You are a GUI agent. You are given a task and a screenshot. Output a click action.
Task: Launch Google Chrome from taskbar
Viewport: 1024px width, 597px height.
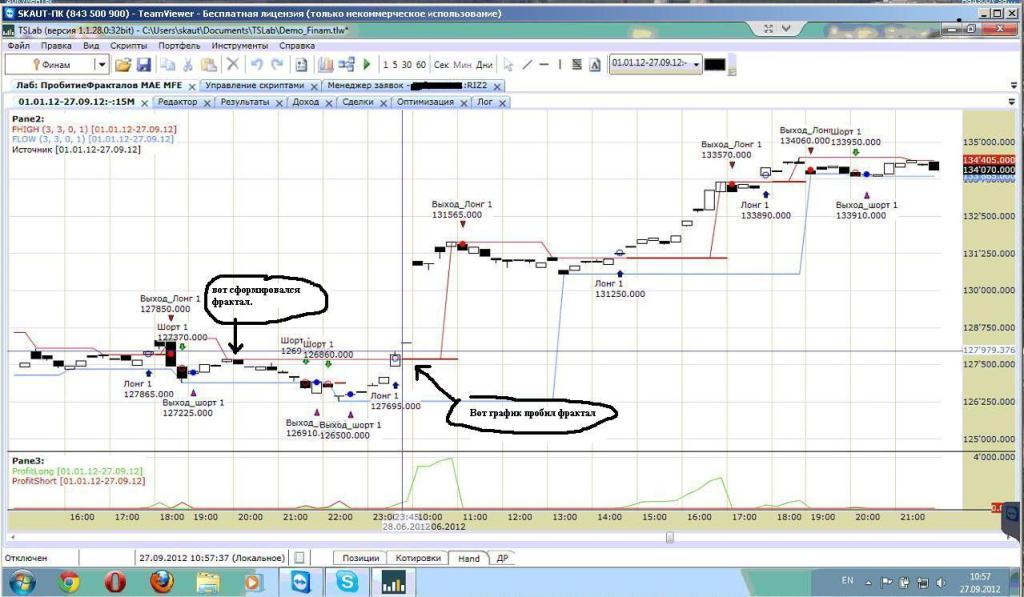69,581
